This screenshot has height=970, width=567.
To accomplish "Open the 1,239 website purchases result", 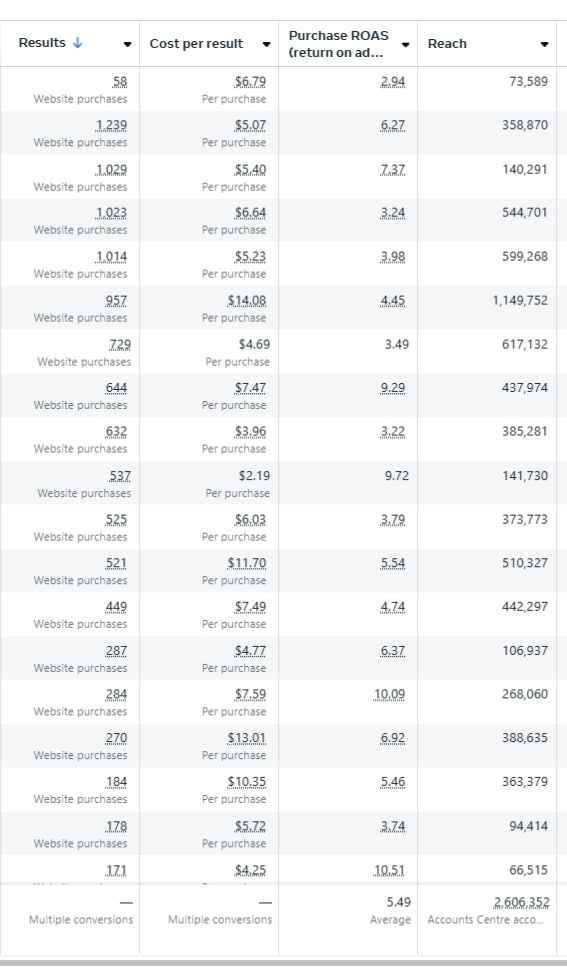I will click(111, 125).
